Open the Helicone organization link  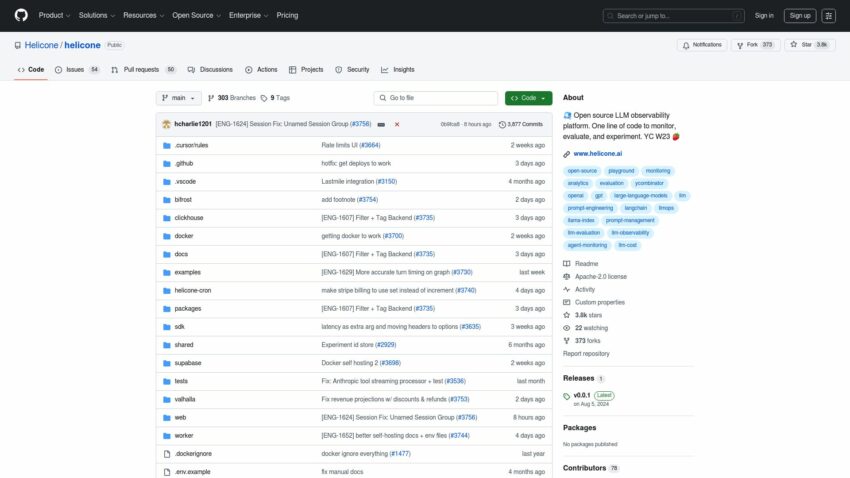point(41,45)
